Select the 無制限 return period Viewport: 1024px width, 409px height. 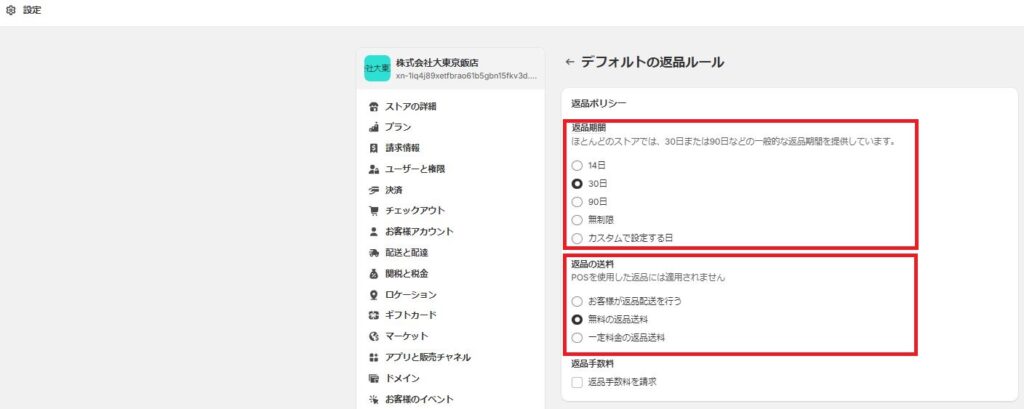click(577, 220)
